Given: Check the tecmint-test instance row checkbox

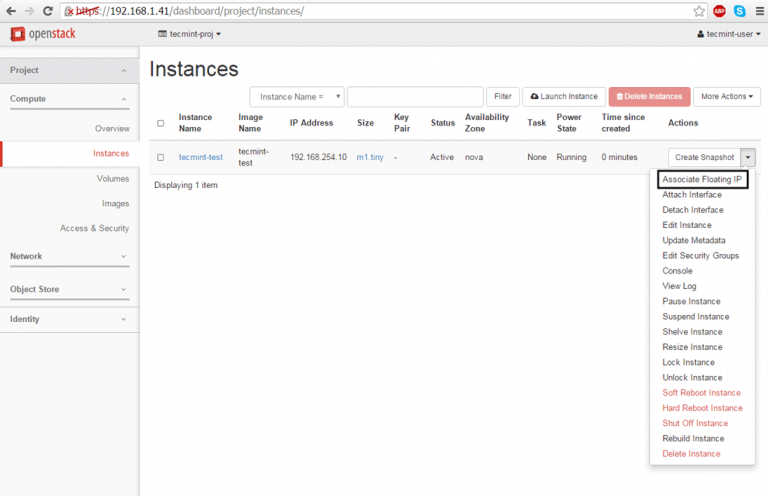Looking at the screenshot, I should coord(161,157).
